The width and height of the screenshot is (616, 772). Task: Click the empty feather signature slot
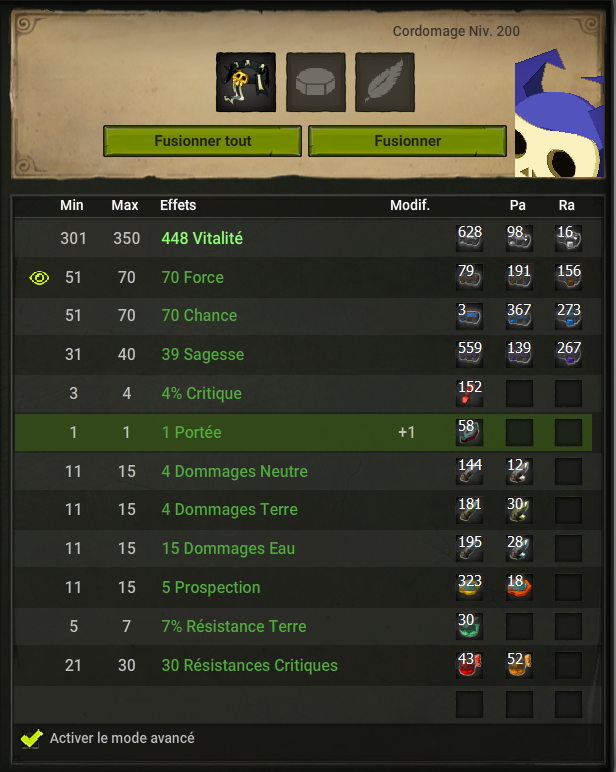point(385,82)
